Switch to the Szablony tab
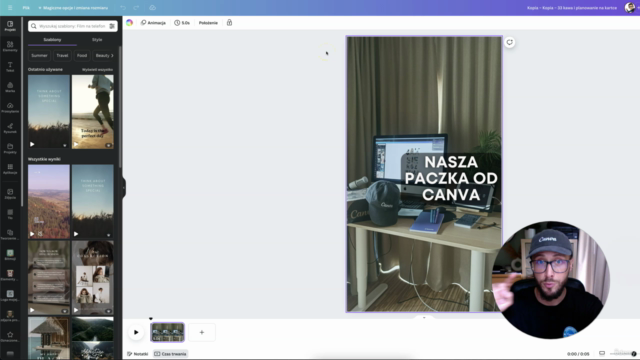640x360 pixels. click(x=52, y=40)
